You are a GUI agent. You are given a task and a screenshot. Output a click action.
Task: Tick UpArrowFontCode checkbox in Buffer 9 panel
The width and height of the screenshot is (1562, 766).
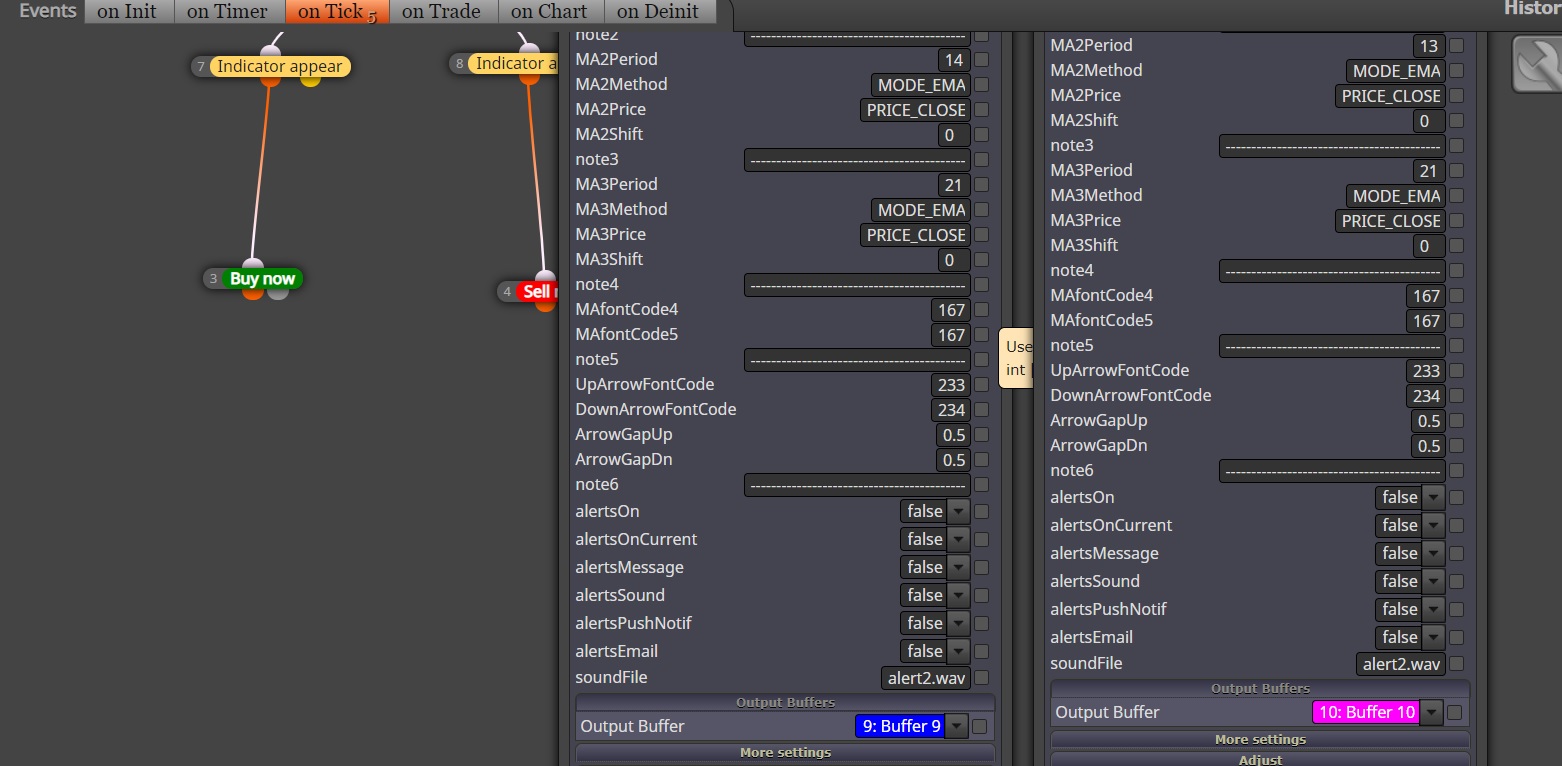981,385
